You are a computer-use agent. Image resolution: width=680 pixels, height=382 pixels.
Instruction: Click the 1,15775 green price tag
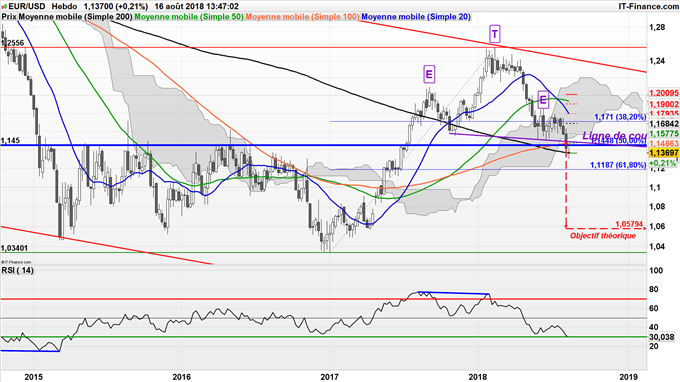(x=664, y=134)
